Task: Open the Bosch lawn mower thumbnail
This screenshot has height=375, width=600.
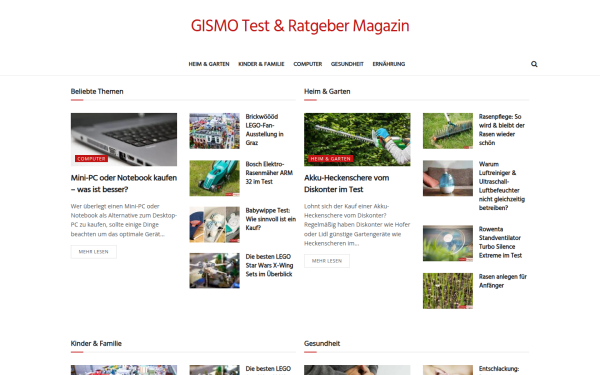Action: tap(214, 178)
